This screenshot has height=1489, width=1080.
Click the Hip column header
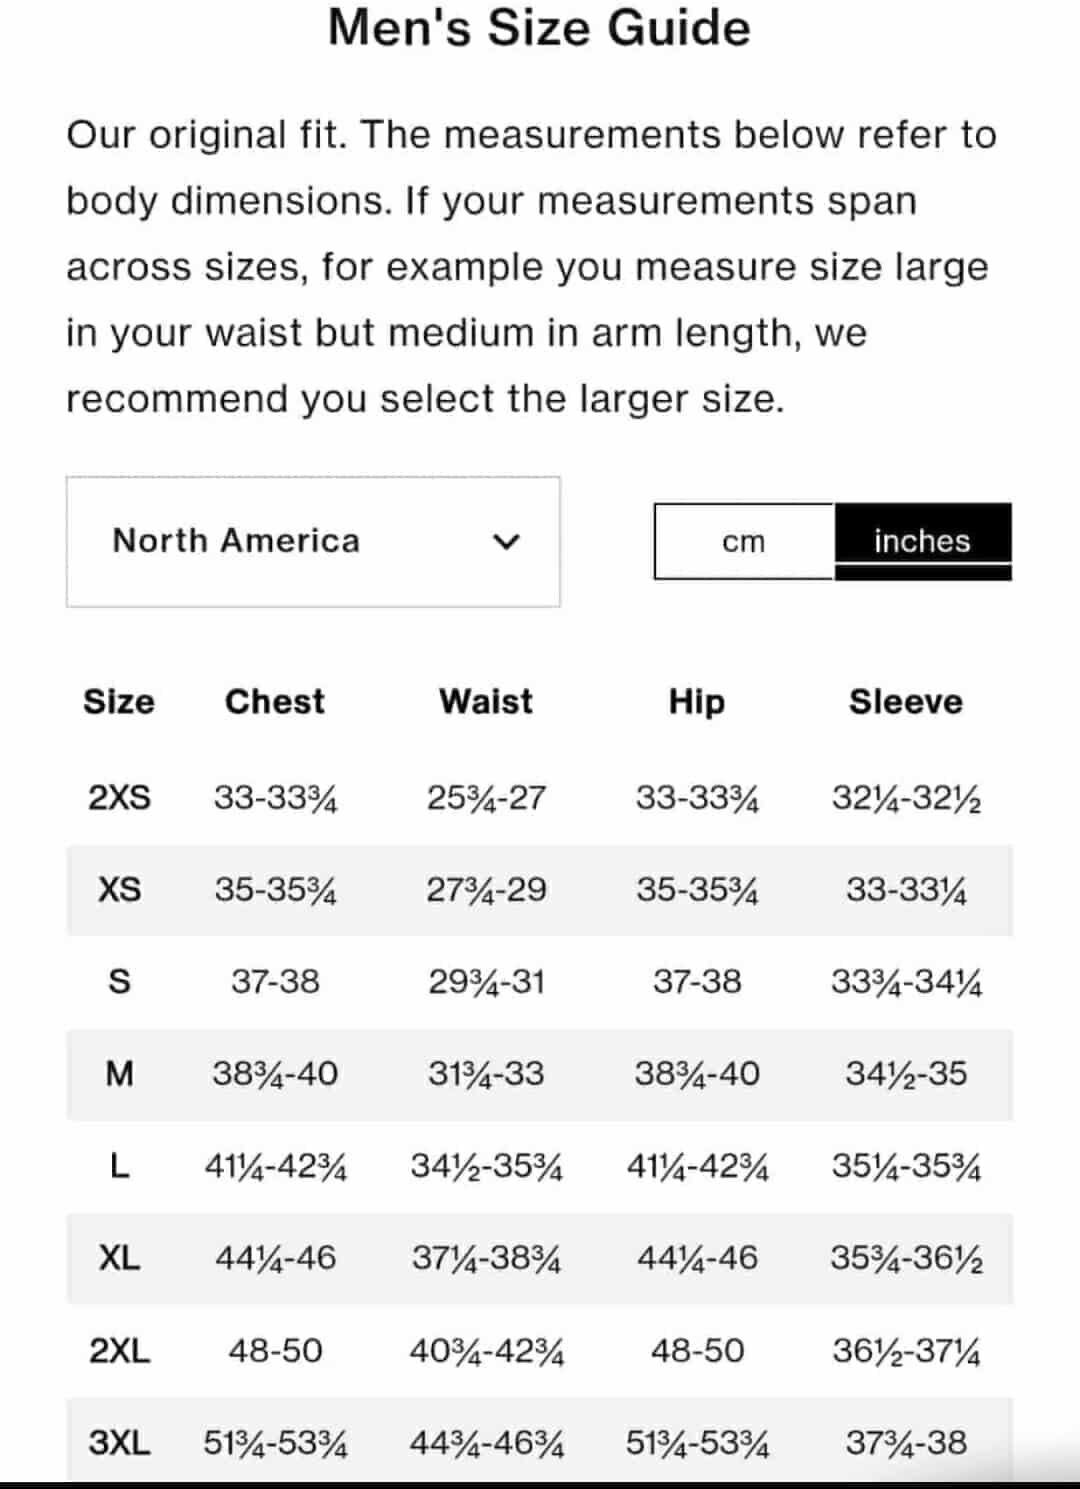[x=697, y=702]
